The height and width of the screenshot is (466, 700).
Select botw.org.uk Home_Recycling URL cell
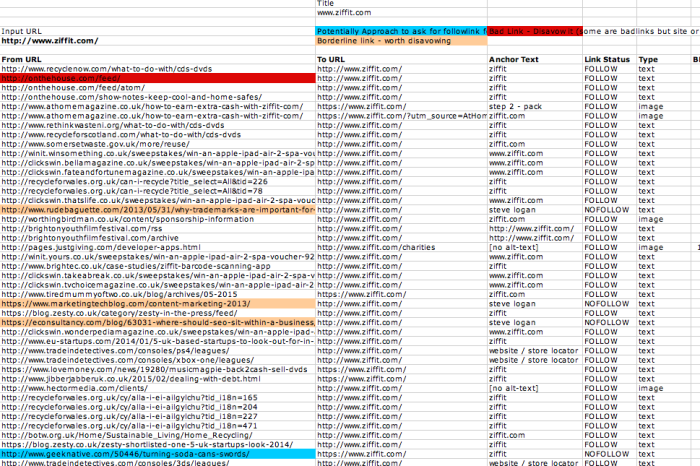coord(158,435)
